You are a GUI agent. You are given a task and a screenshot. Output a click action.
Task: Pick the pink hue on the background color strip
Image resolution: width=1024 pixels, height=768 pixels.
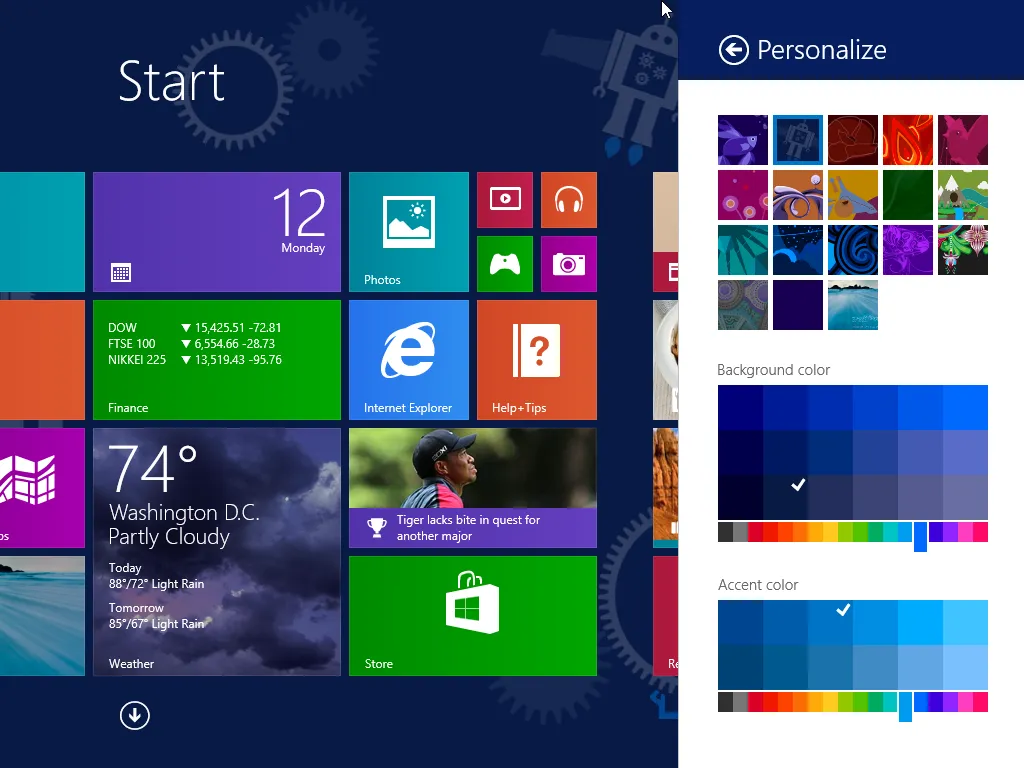tap(964, 533)
